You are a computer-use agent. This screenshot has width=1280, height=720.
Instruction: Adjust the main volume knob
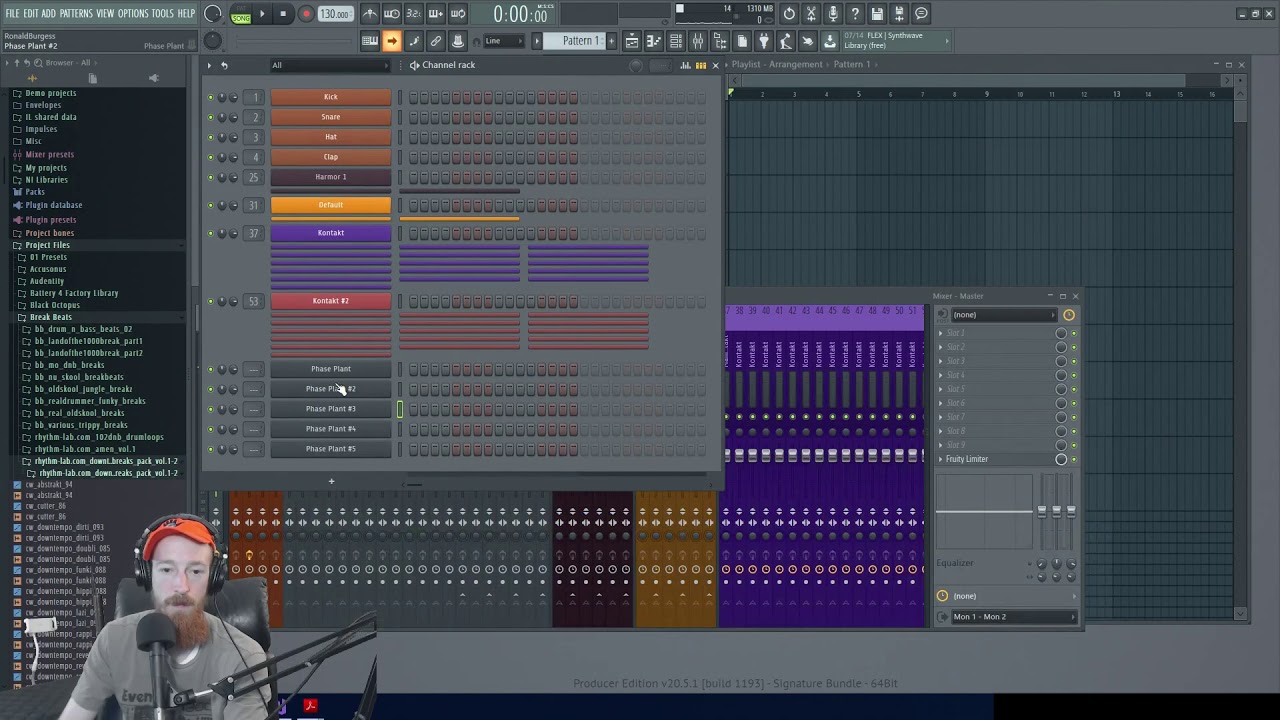[213, 14]
